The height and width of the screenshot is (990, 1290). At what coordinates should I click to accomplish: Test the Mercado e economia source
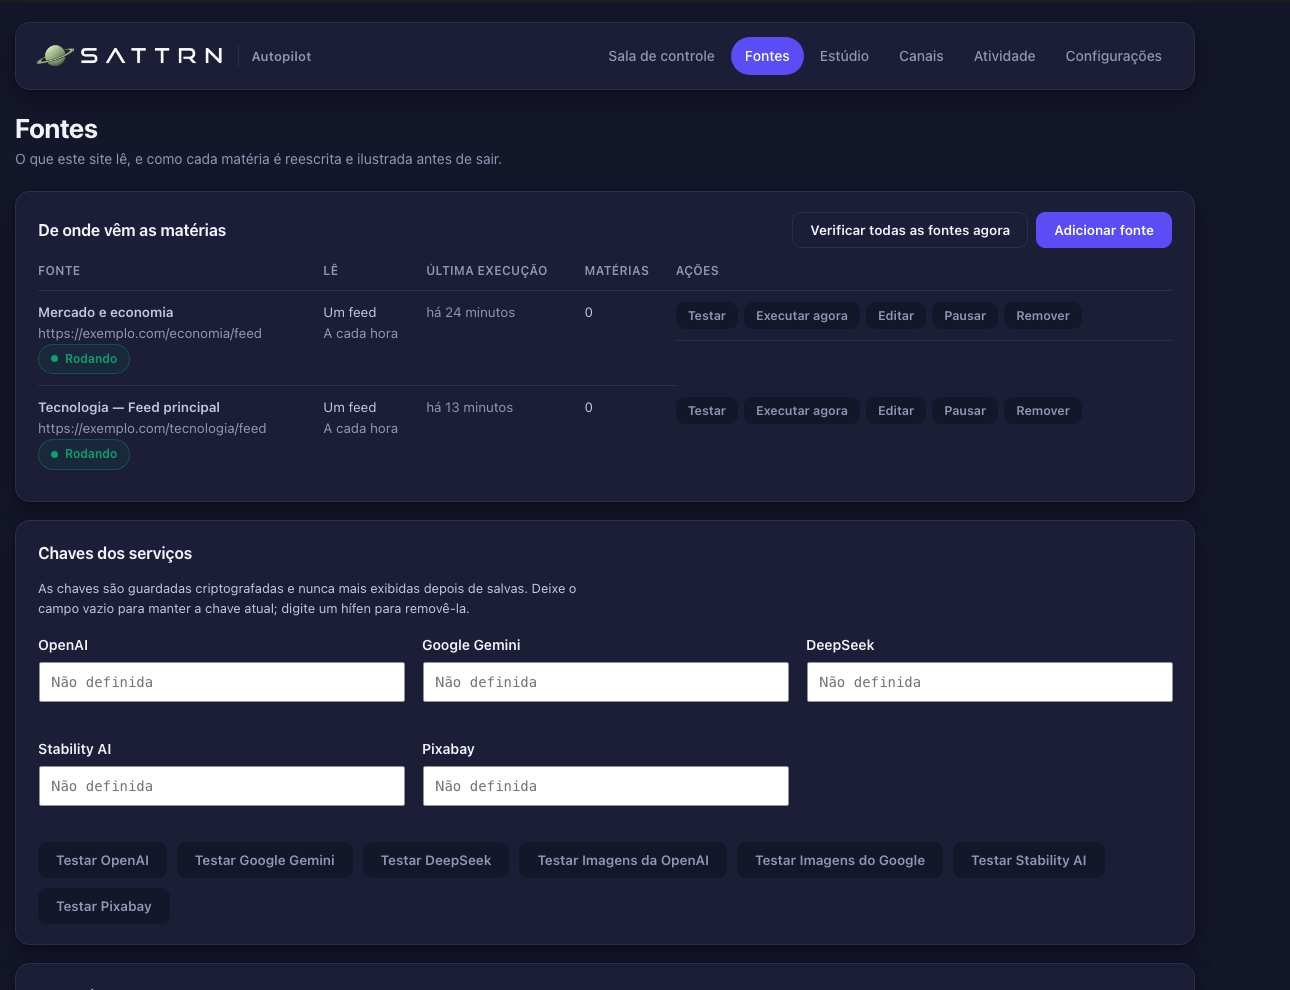point(707,316)
